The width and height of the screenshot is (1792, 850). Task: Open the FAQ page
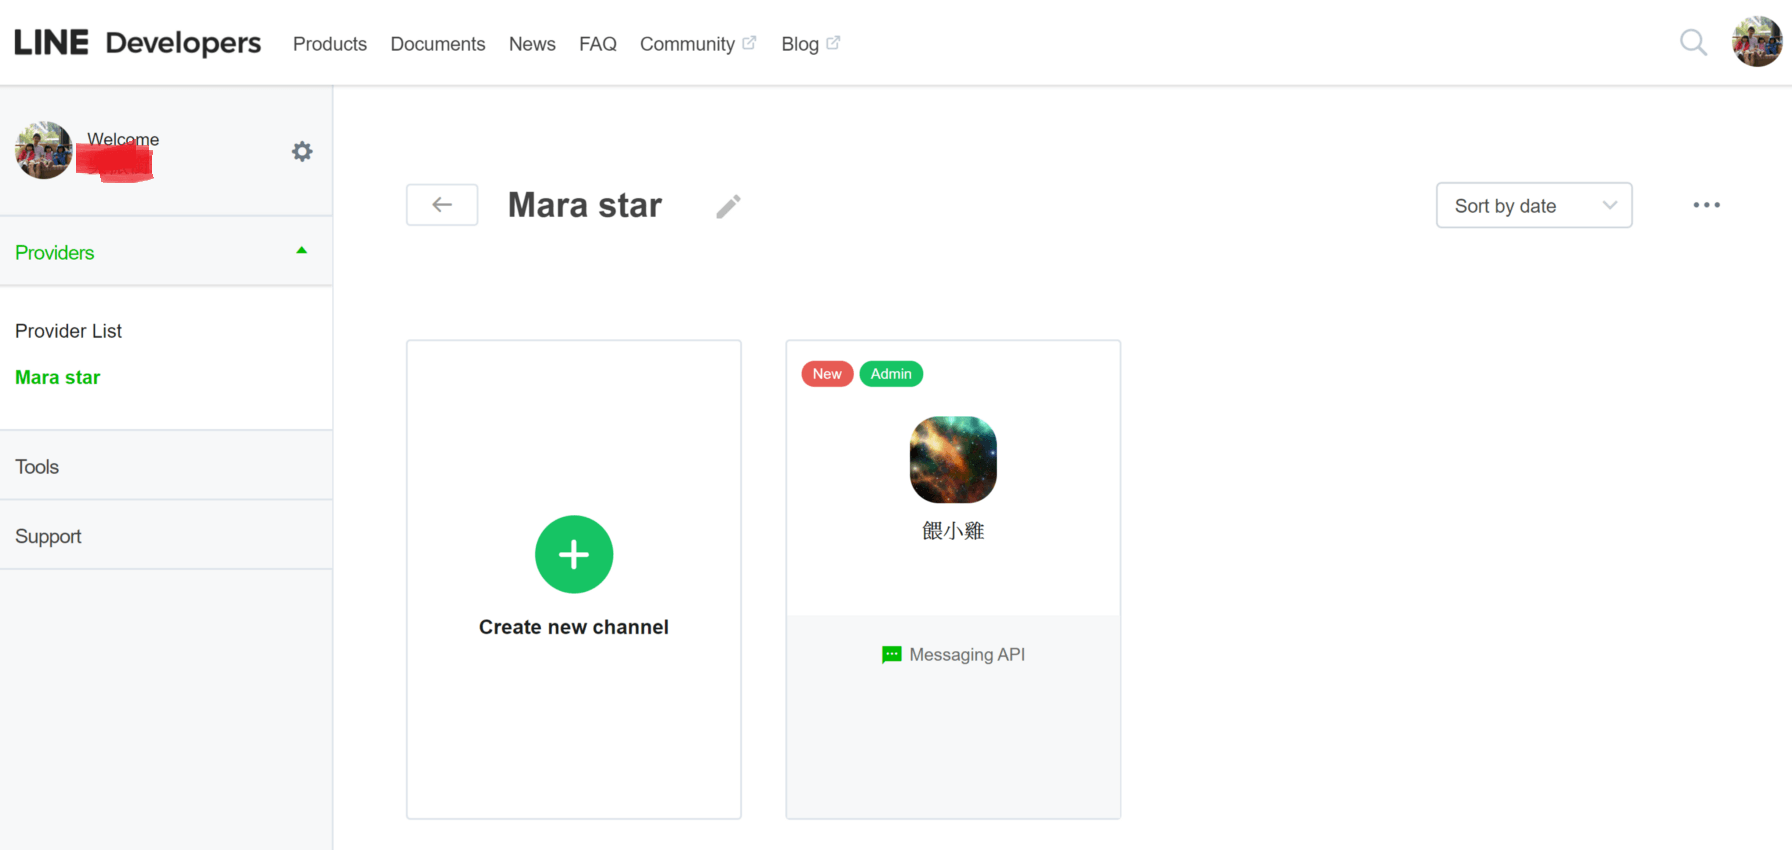tap(598, 44)
